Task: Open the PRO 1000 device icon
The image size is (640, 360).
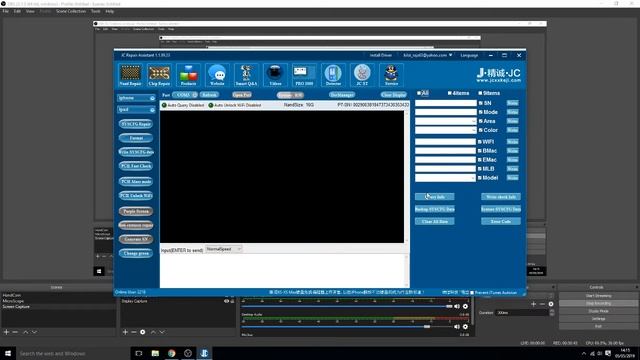Action: tap(304, 75)
